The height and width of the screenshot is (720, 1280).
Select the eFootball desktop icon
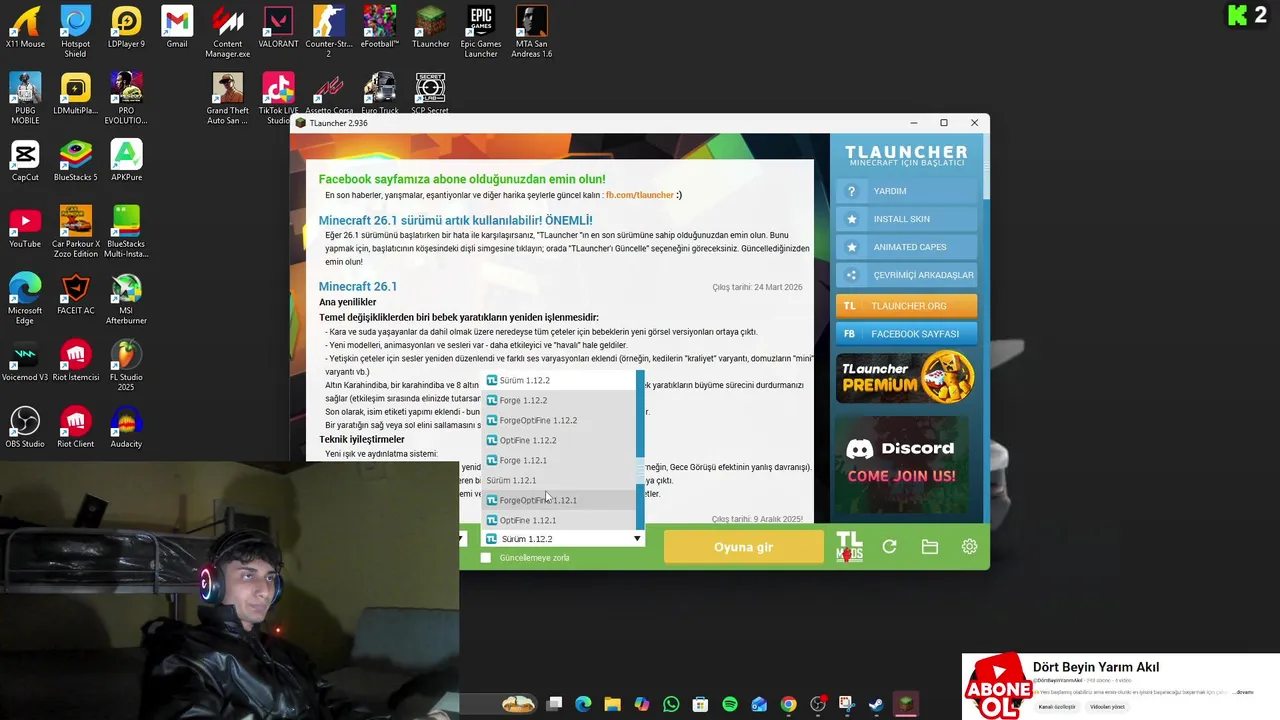(x=380, y=27)
